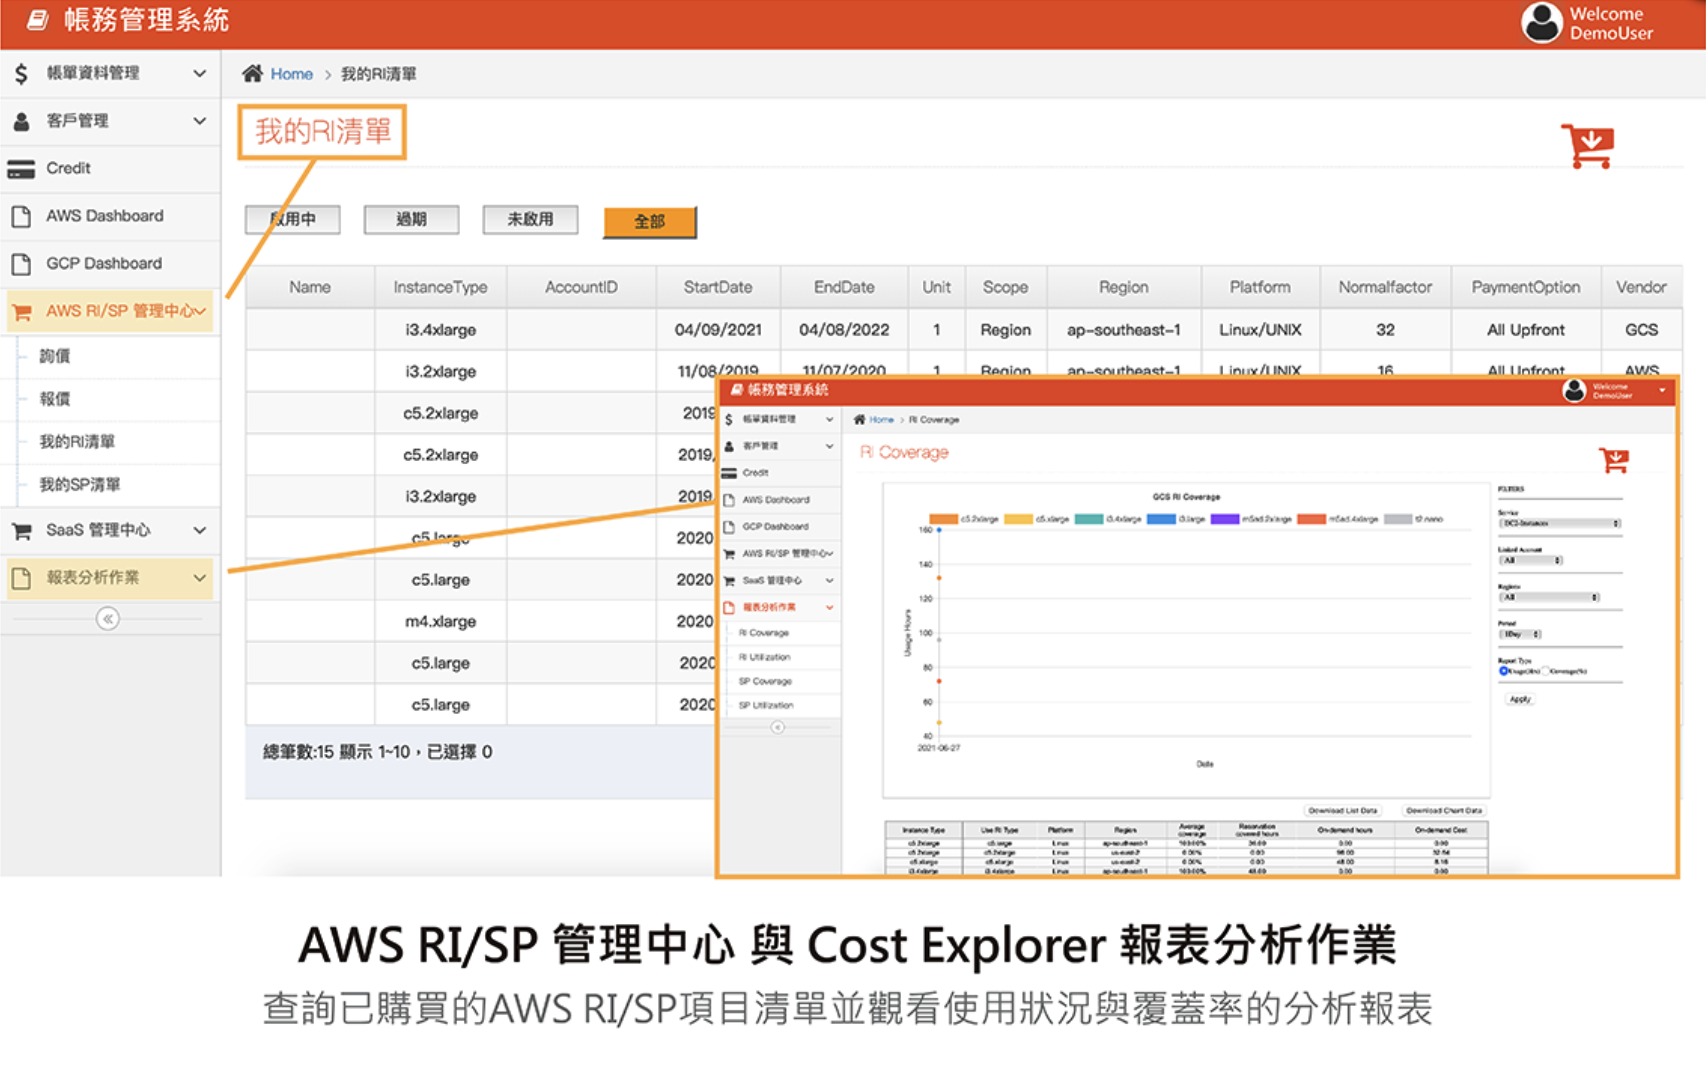This screenshot has width=1706, height=1066.
Task: Click the red document icon beside 報表分析作業 in the RI Coverage window
Action: [729, 607]
